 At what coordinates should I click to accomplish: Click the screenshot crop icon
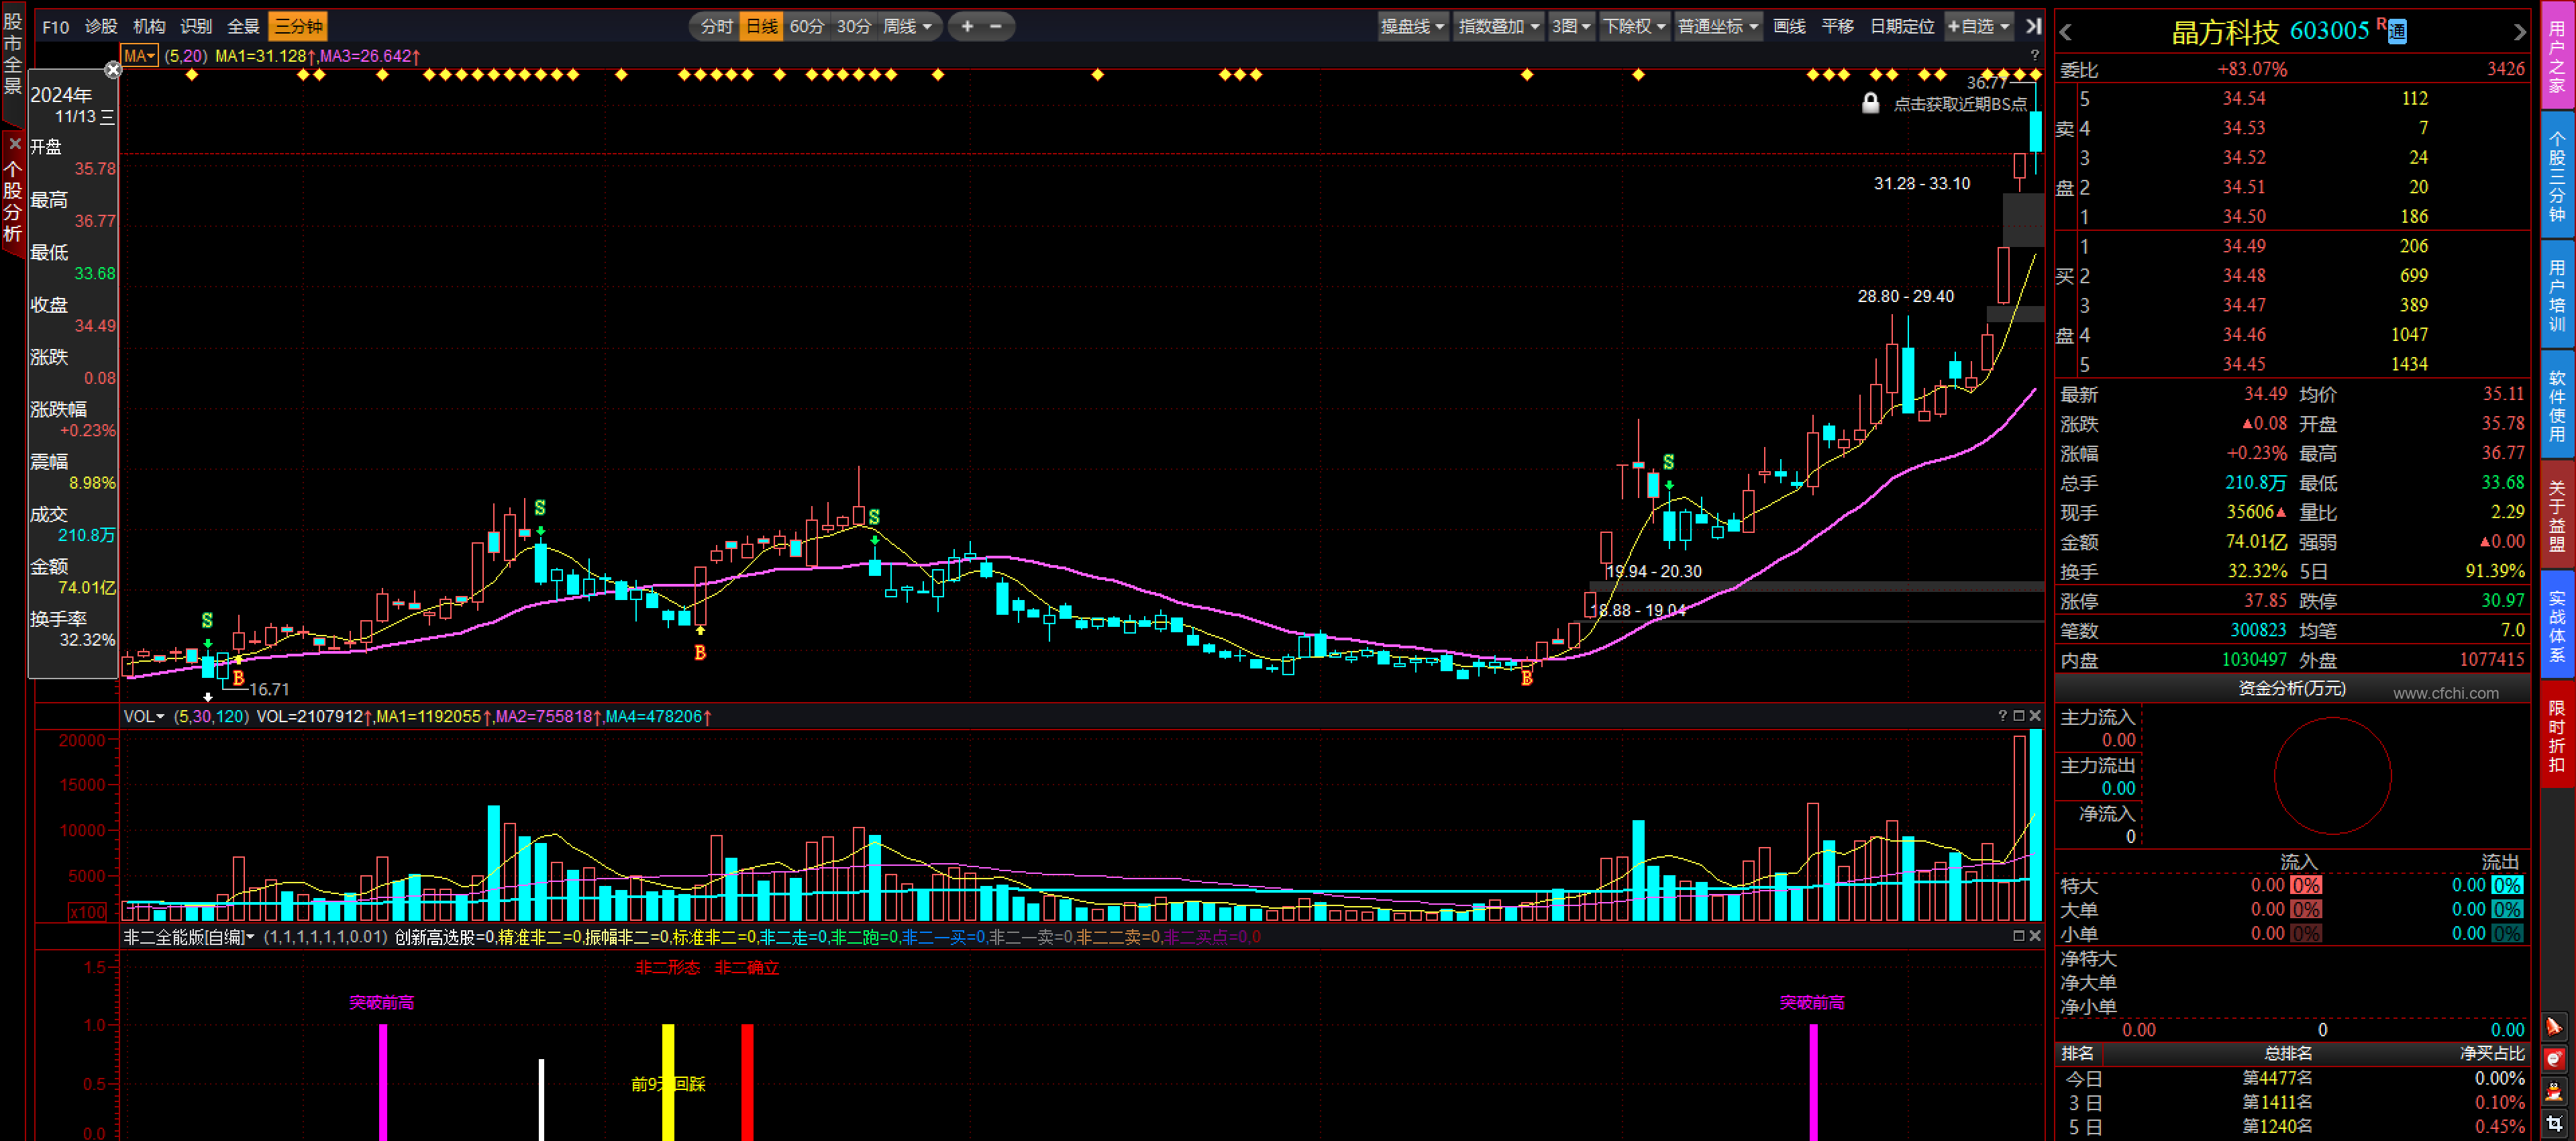tap(2554, 1124)
